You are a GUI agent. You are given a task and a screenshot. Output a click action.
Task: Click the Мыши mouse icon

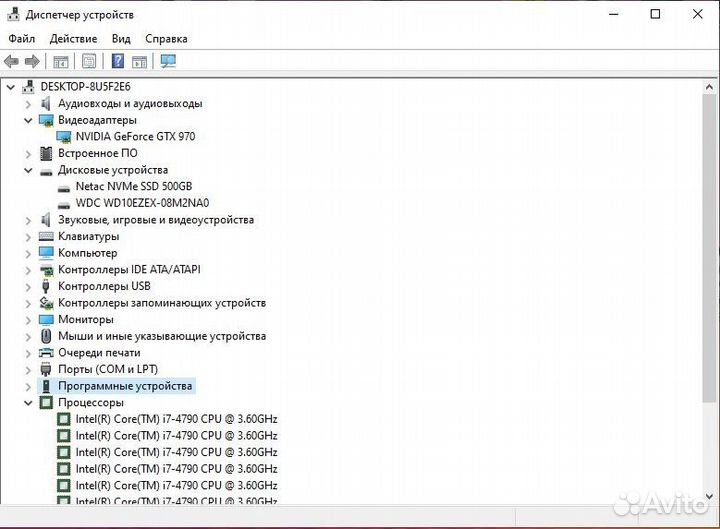click(46, 336)
